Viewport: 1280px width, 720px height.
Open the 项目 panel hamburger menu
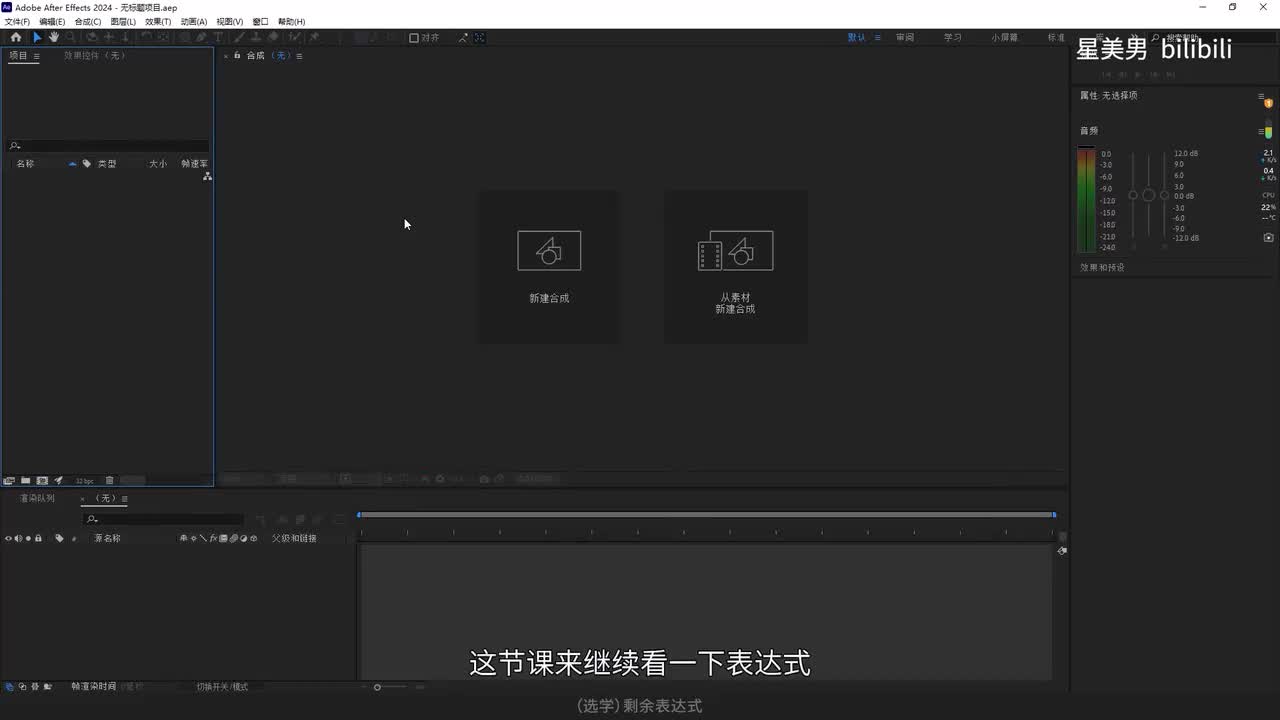pyautogui.click(x=37, y=56)
